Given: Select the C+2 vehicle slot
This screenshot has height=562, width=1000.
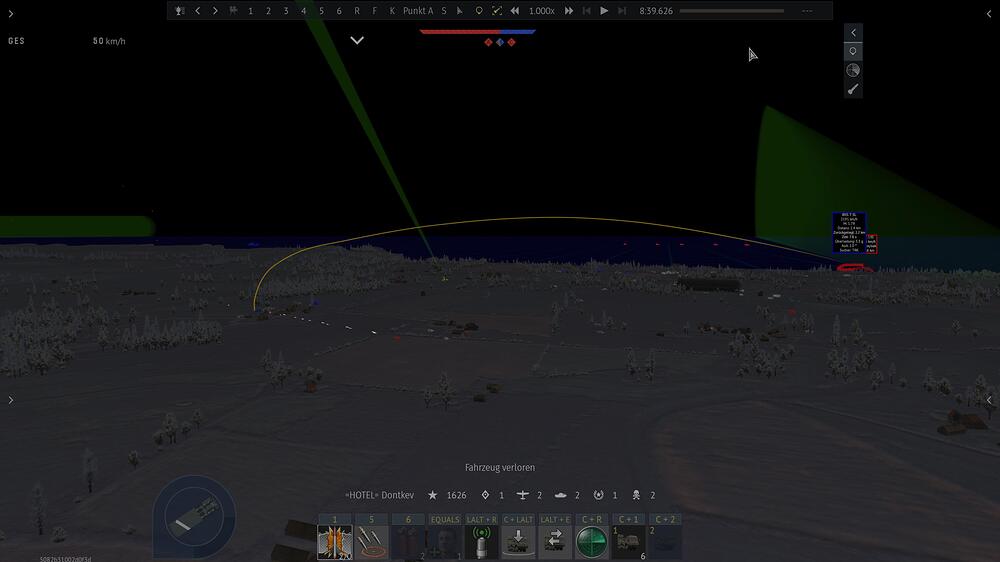Looking at the screenshot, I should coord(665,542).
